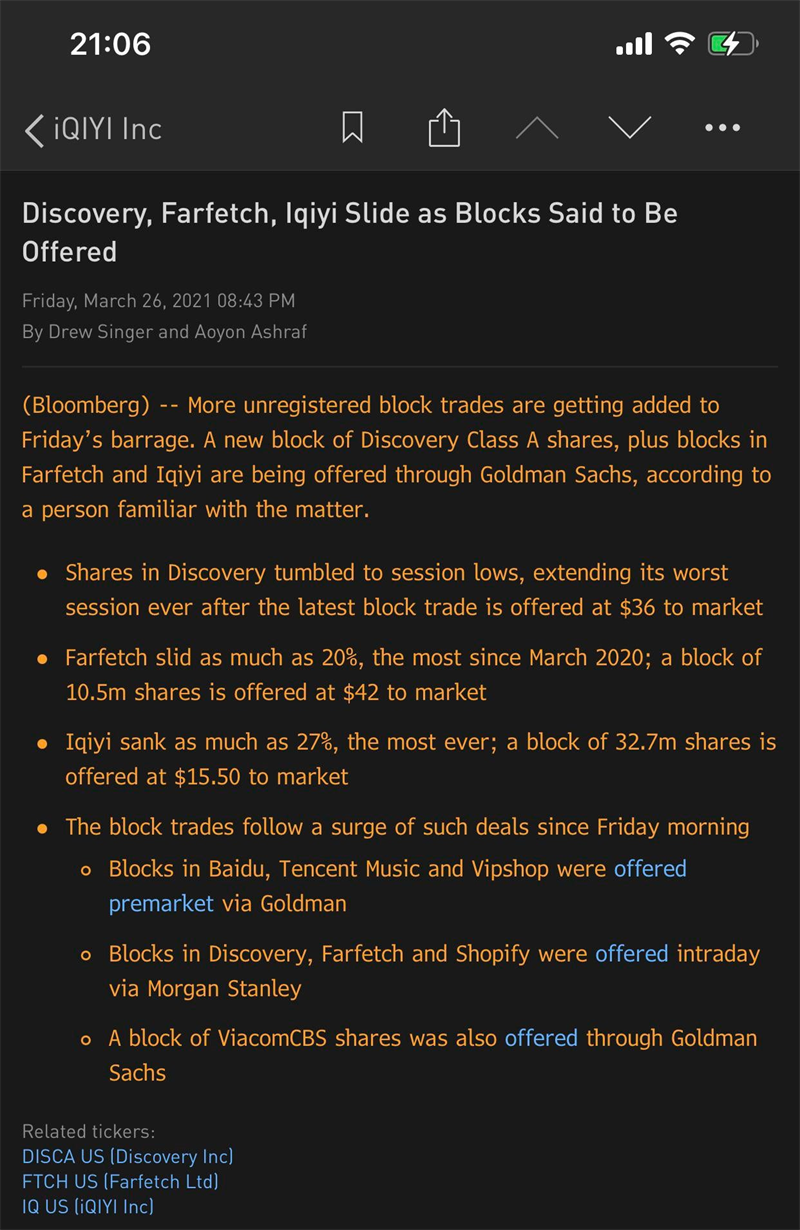Image resolution: width=800 pixels, height=1230 pixels.
Task: Tap the article headline text
Action: [349, 232]
